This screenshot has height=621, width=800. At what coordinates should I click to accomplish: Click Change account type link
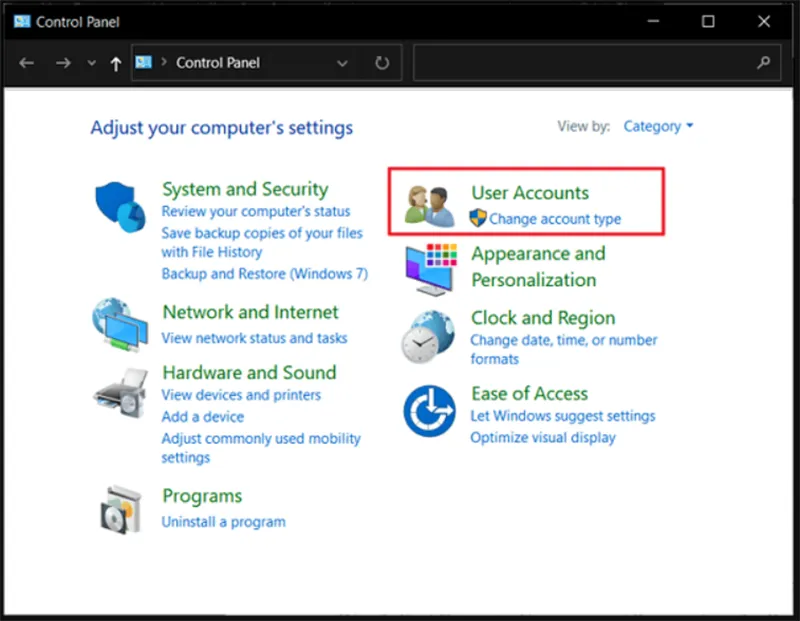[x=555, y=219]
